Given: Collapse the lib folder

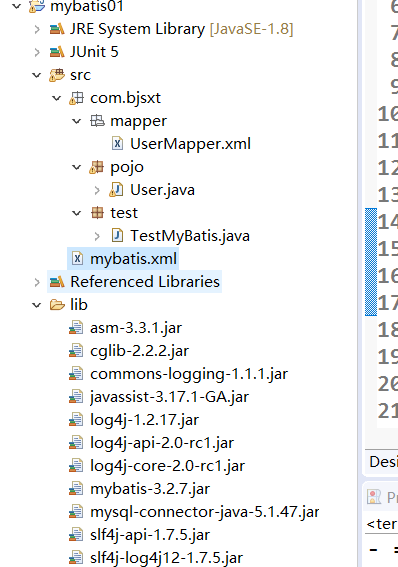Looking at the screenshot, I should coord(37,305).
